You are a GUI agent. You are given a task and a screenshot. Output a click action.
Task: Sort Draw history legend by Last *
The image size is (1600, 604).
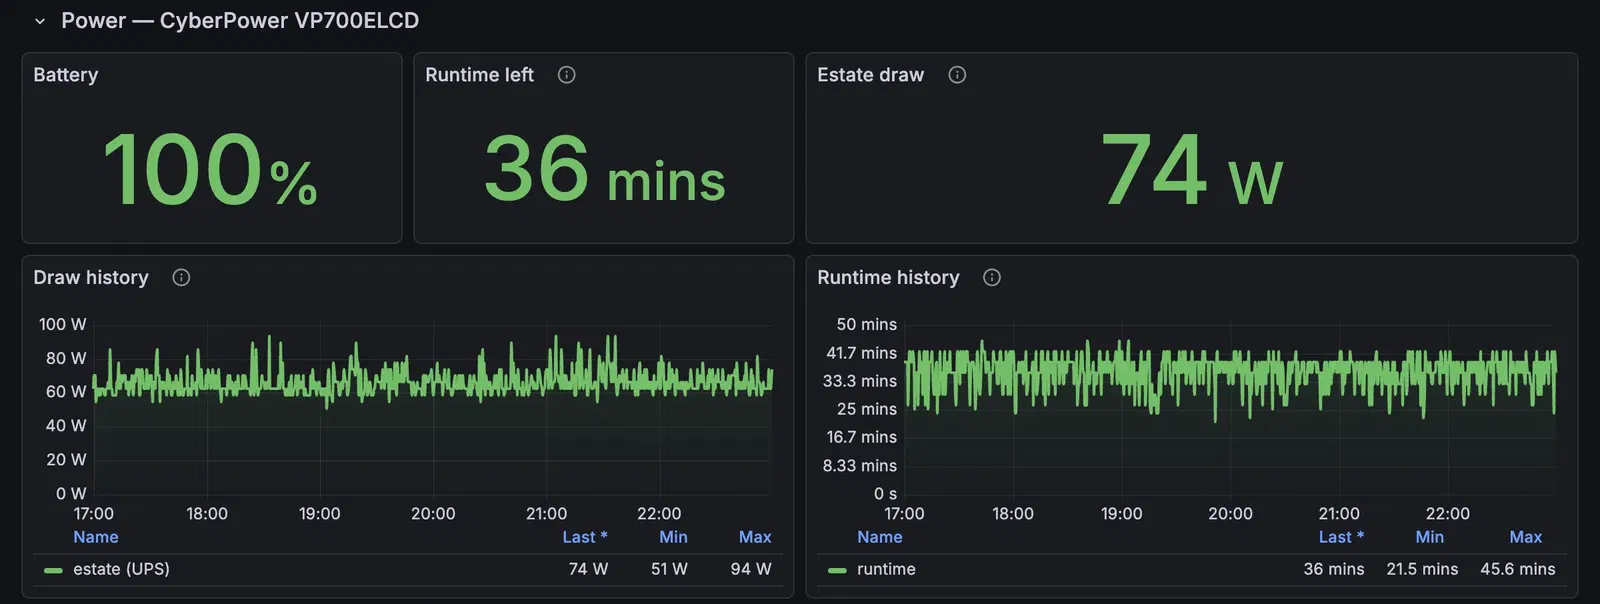tap(585, 537)
